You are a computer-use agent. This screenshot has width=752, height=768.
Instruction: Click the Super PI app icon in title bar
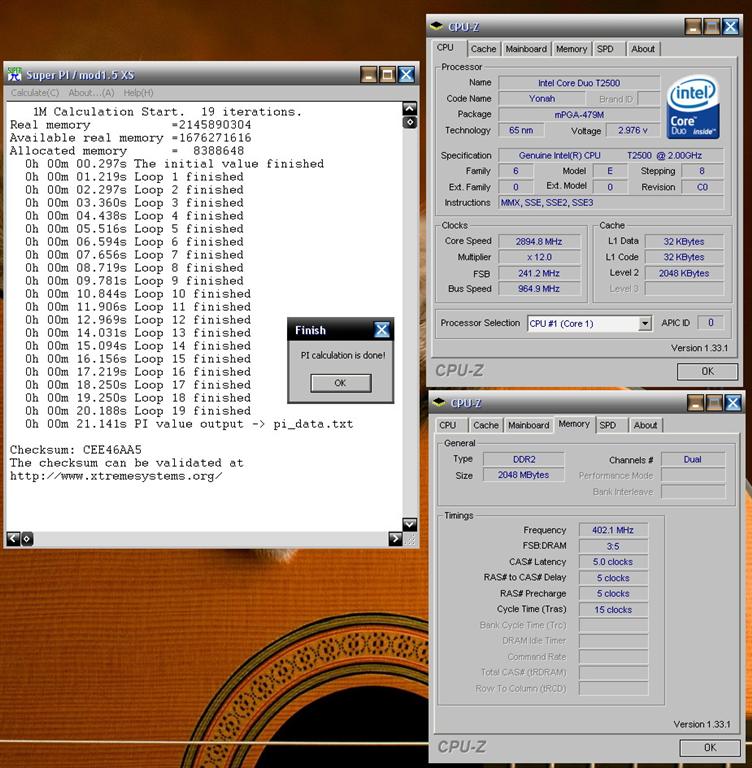click(15, 74)
